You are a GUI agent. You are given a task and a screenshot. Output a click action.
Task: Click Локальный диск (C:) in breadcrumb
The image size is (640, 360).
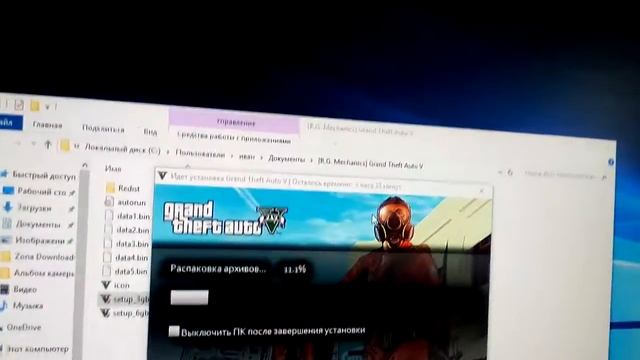click(122, 149)
